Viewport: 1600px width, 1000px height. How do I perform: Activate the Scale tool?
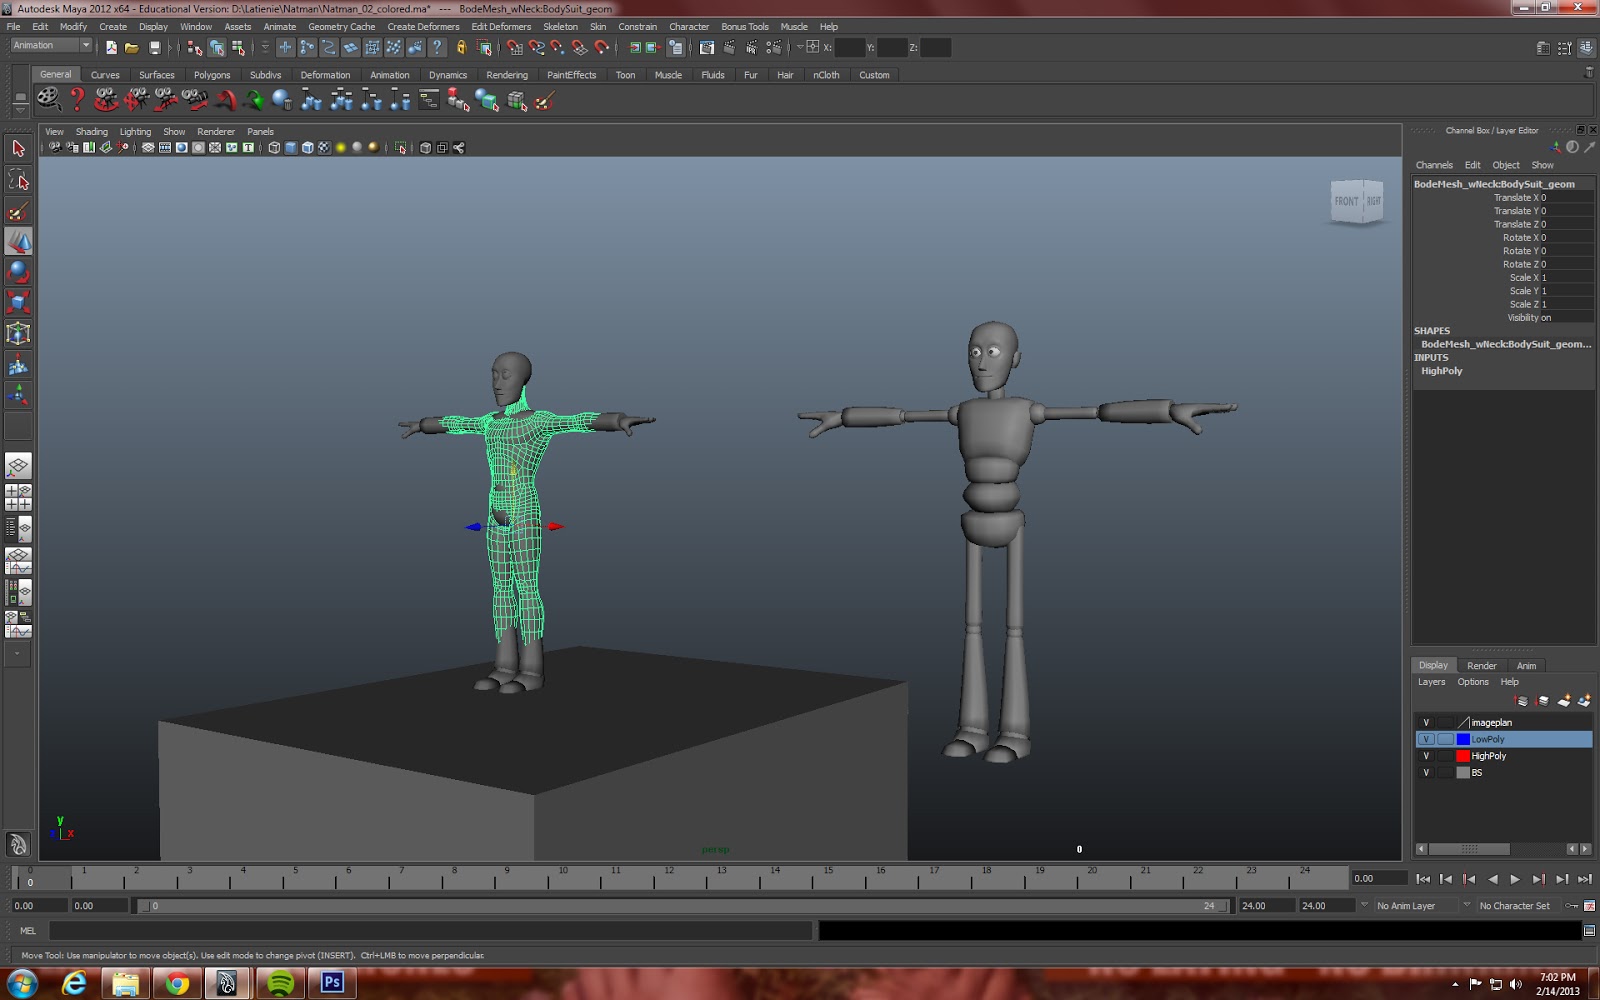[x=18, y=301]
